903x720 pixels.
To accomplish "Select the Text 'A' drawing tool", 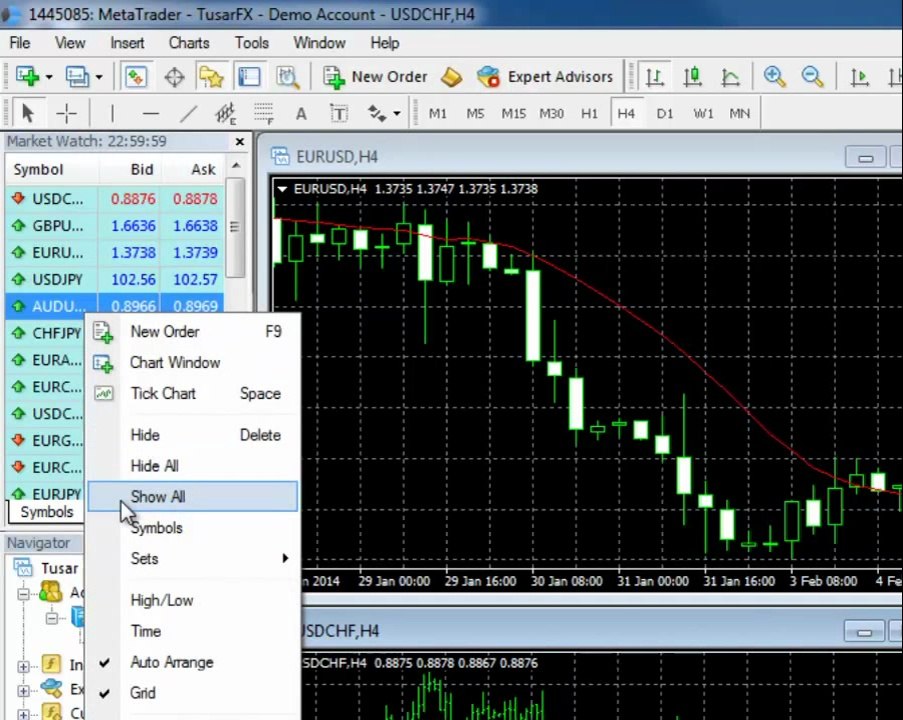I will (301, 113).
